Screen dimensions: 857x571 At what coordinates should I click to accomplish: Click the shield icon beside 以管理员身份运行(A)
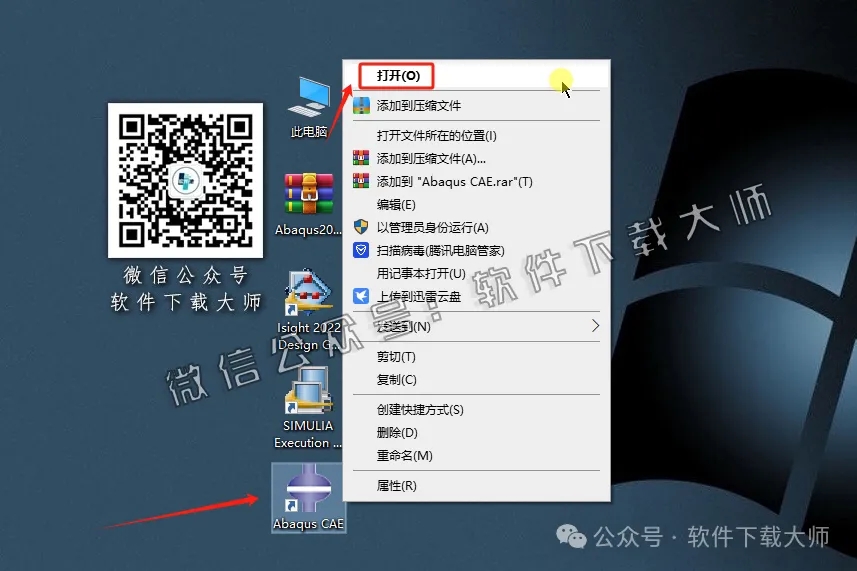point(361,227)
